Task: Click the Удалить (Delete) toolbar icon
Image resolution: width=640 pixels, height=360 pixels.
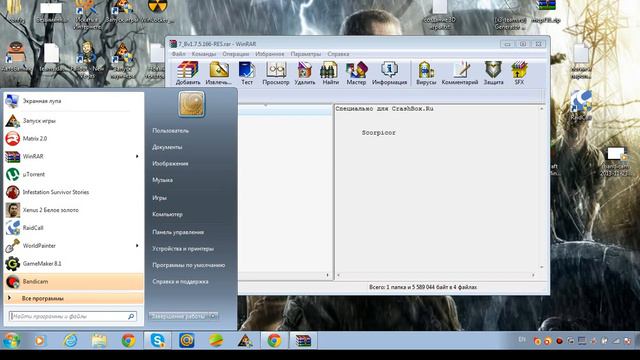Action: (304, 73)
